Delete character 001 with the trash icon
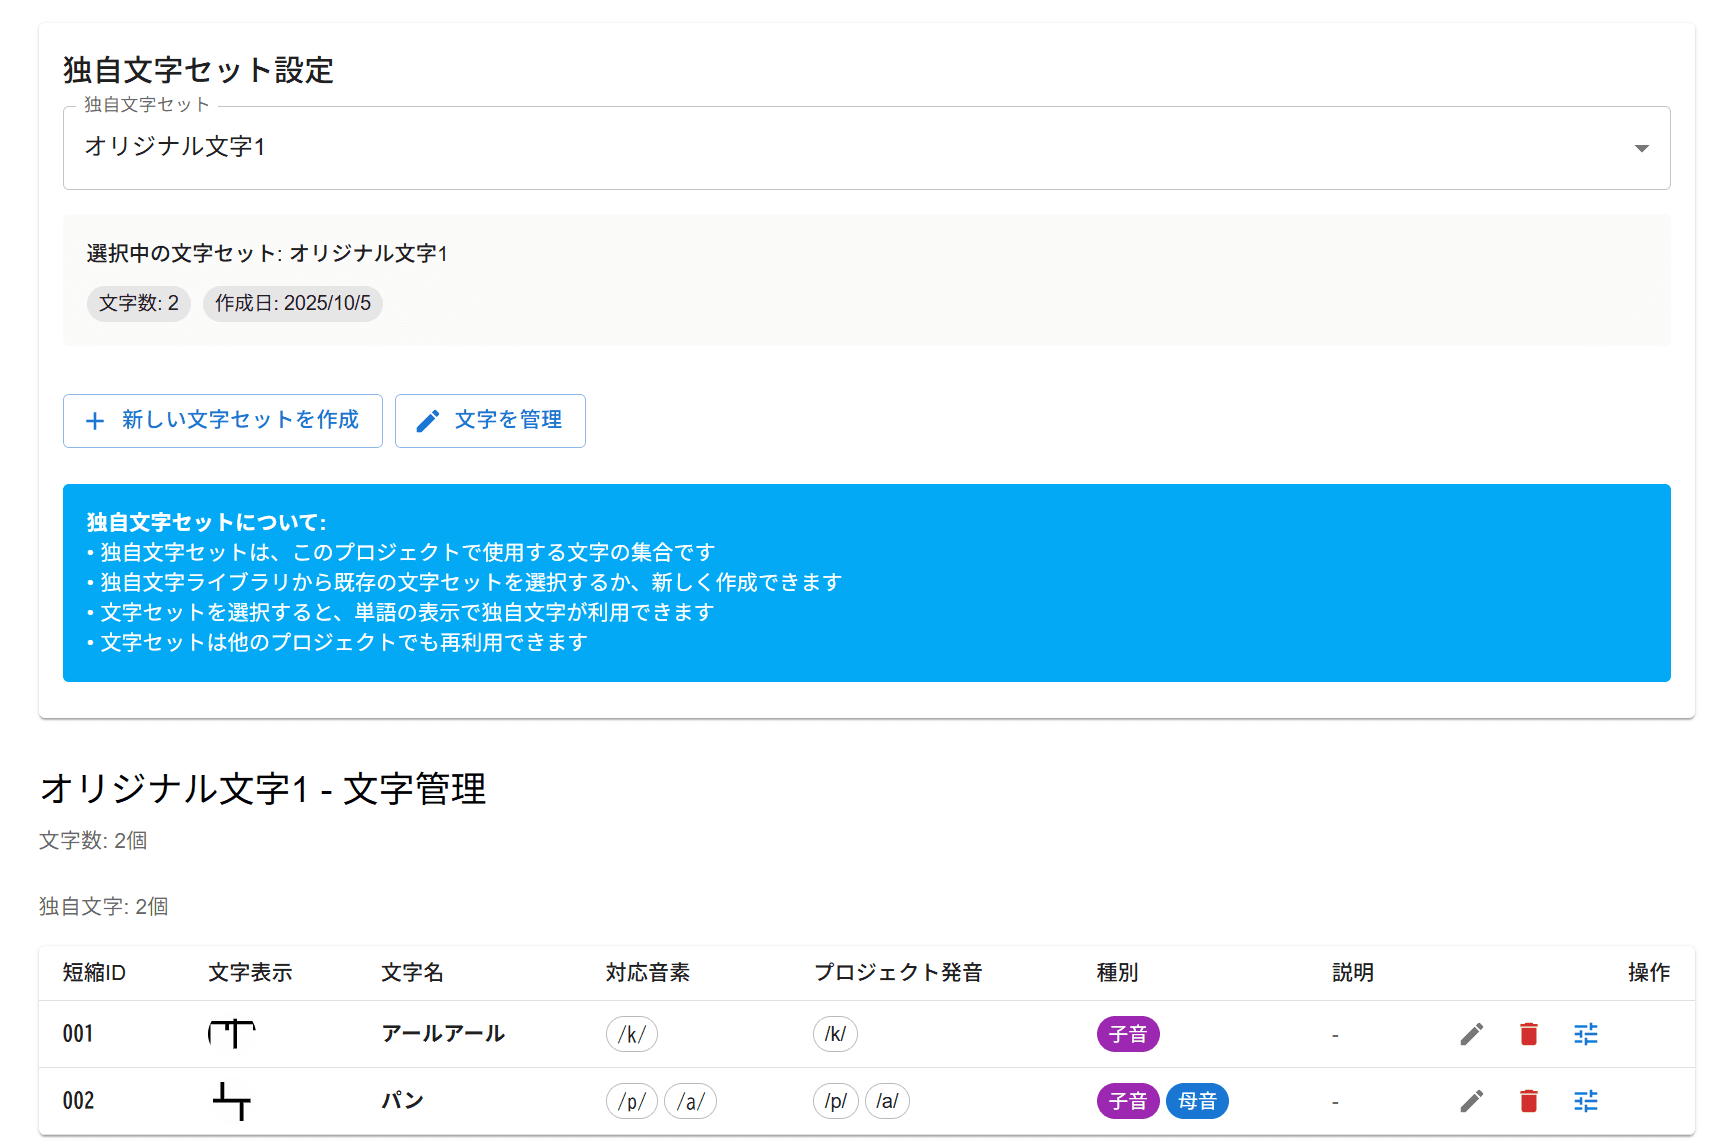The width and height of the screenshot is (1723, 1146). (1528, 1034)
